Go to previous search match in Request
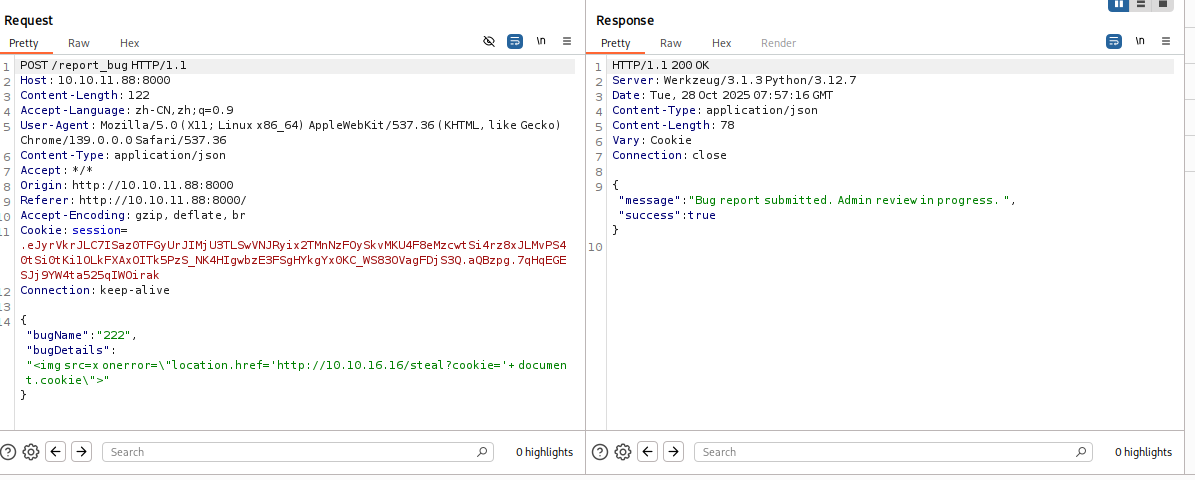This screenshot has width=1195, height=480. tap(56, 452)
